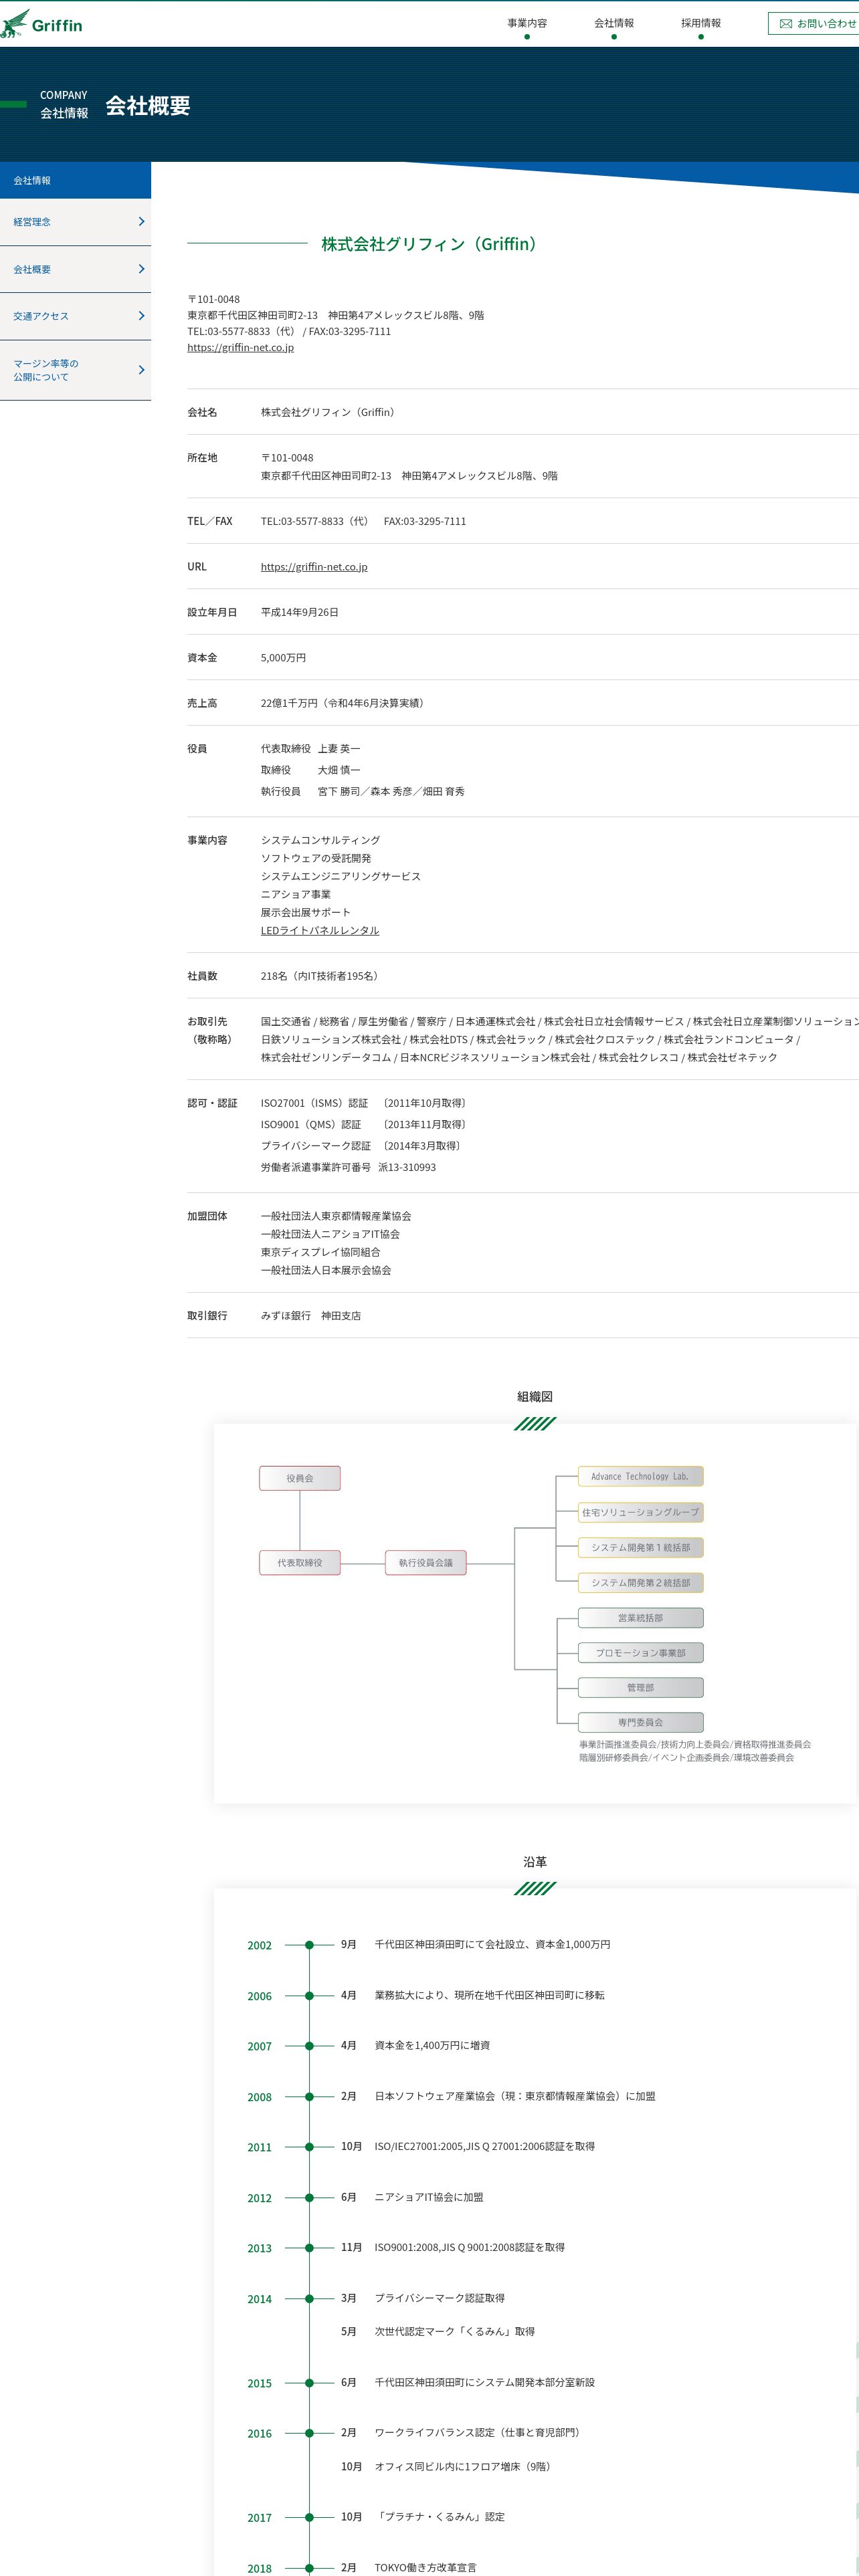Open the 会社情報 header menu
Viewport: 859px width, 2576px height.
pyautogui.click(x=614, y=23)
